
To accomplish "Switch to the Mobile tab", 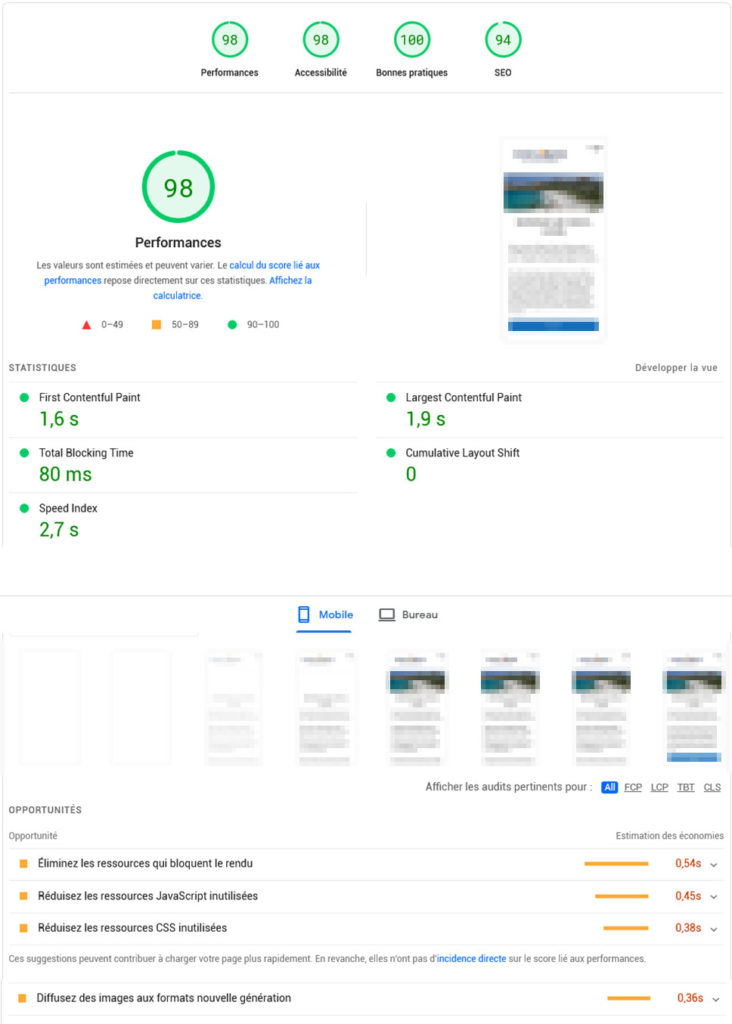I will pyautogui.click(x=325, y=615).
